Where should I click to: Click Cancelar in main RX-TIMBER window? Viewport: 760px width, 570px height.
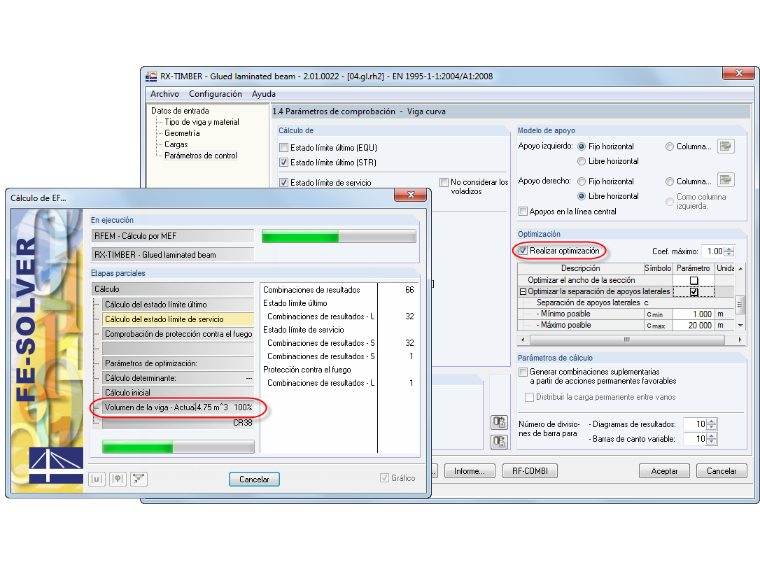click(x=722, y=471)
